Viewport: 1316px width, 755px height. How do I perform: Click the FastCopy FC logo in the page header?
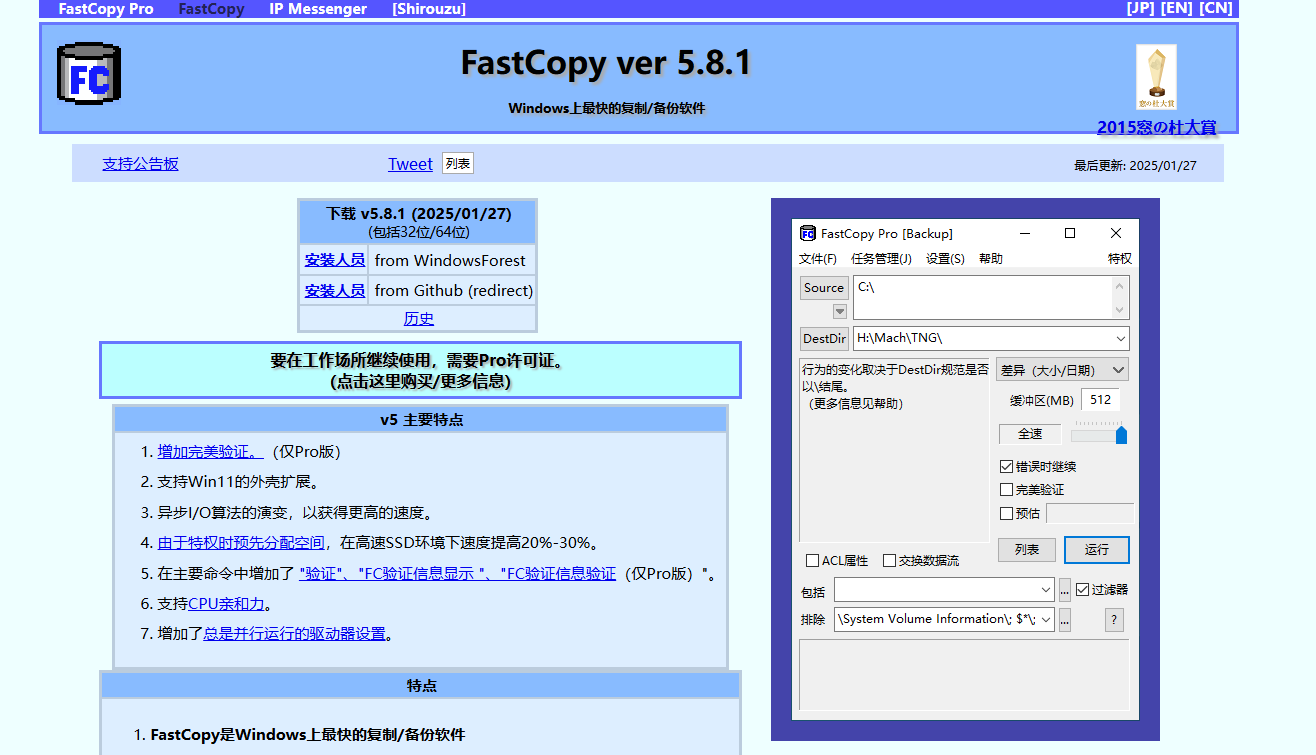(88, 72)
